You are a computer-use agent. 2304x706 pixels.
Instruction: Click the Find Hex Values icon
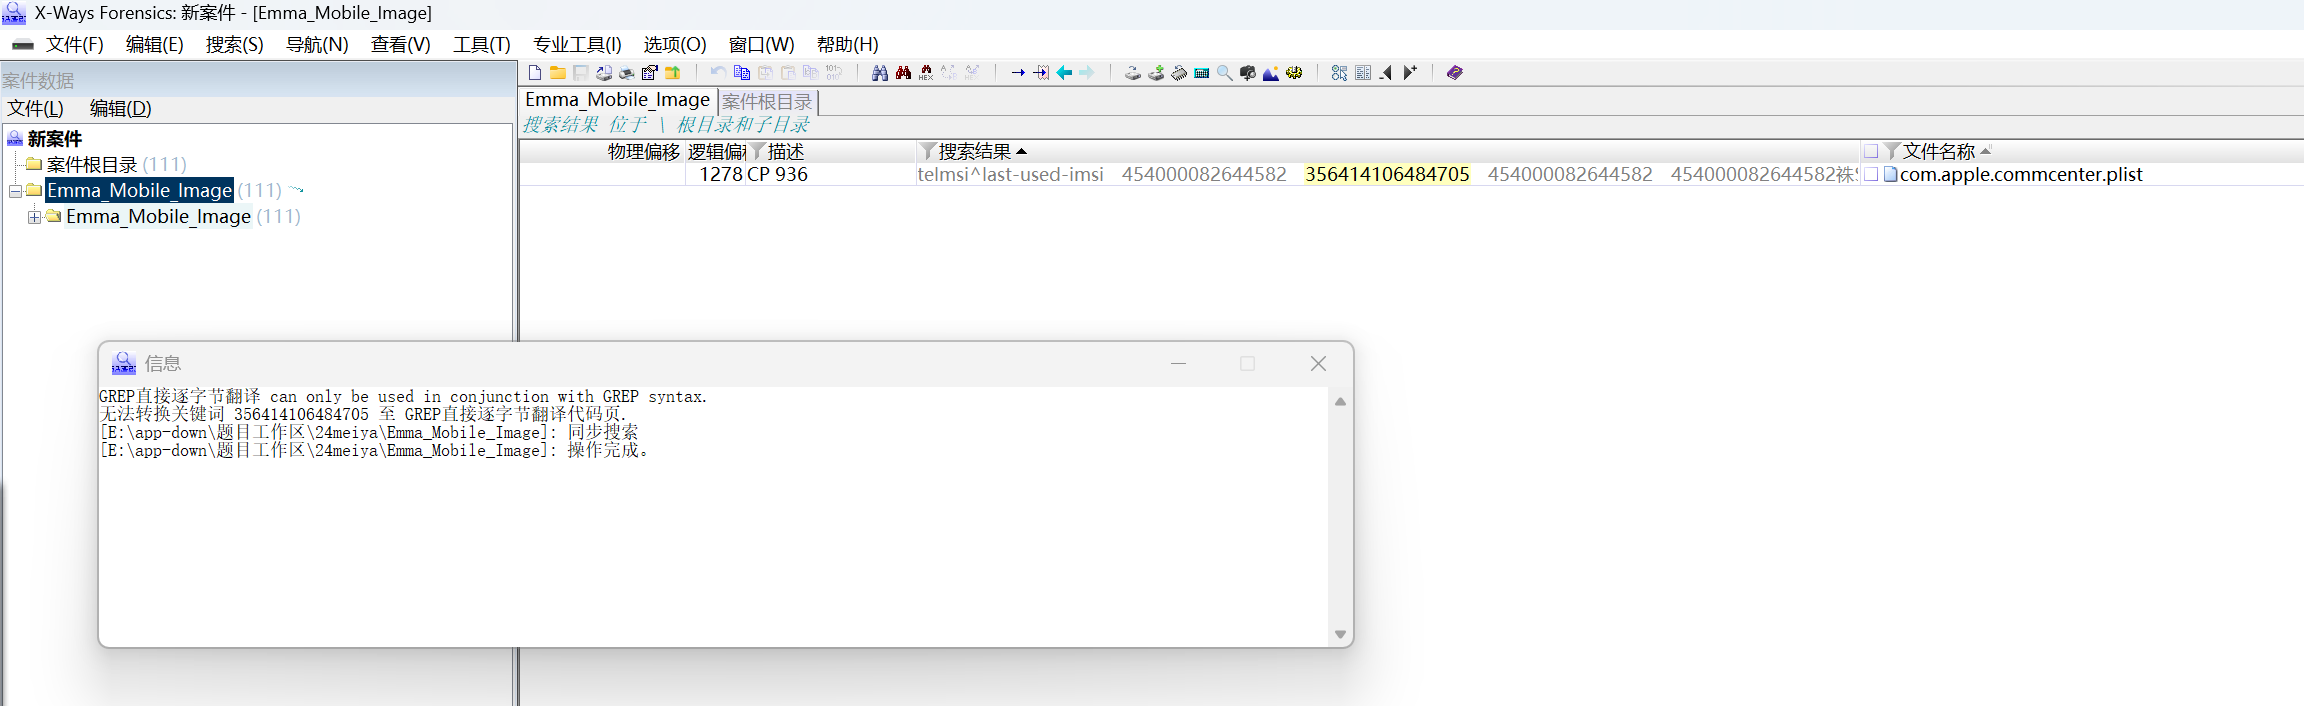click(926, 73)
